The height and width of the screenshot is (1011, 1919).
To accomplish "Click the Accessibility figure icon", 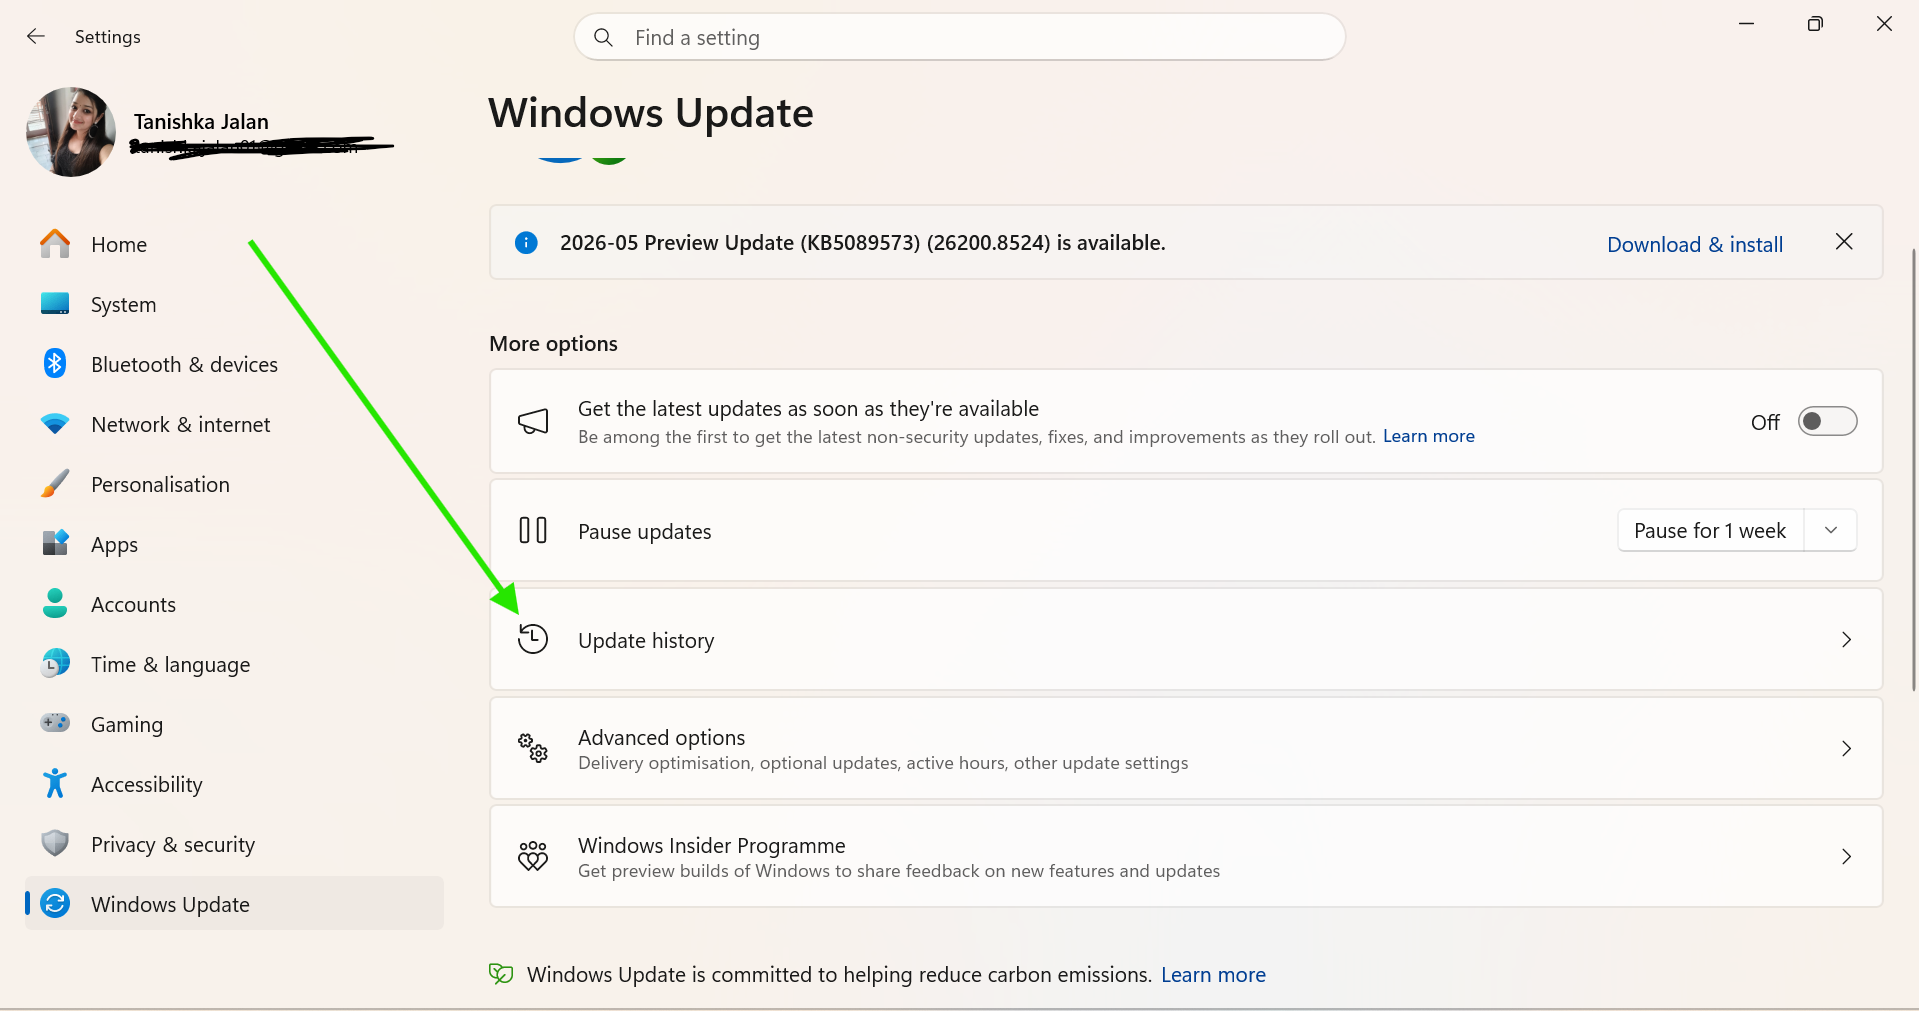I will (55, 783).
